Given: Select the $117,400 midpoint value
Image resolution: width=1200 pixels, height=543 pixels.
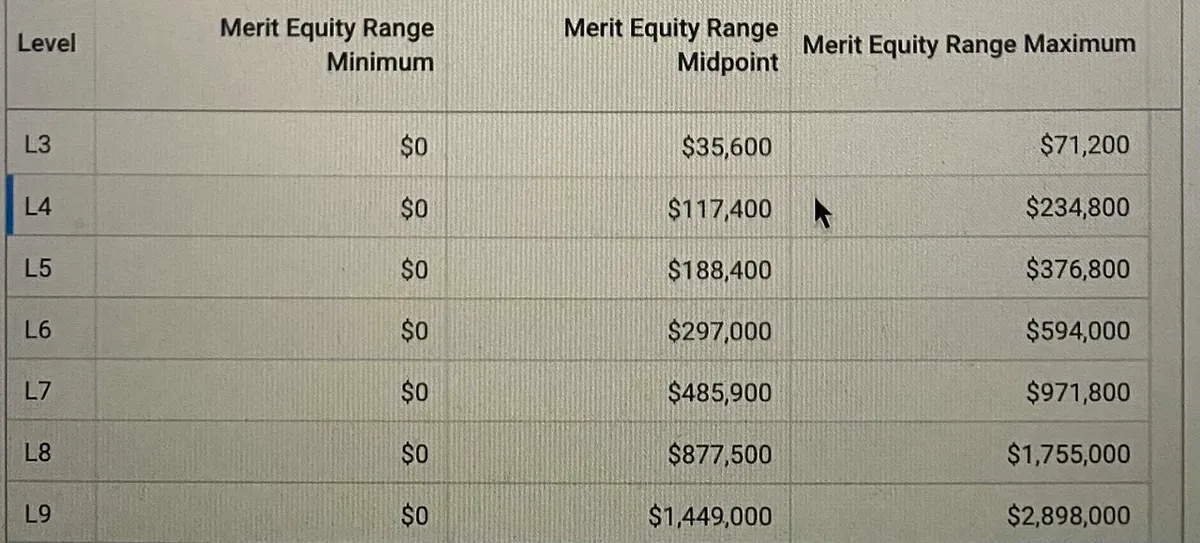Looking at the screenshot, I should pyautogui.click(x=719, y=209).
